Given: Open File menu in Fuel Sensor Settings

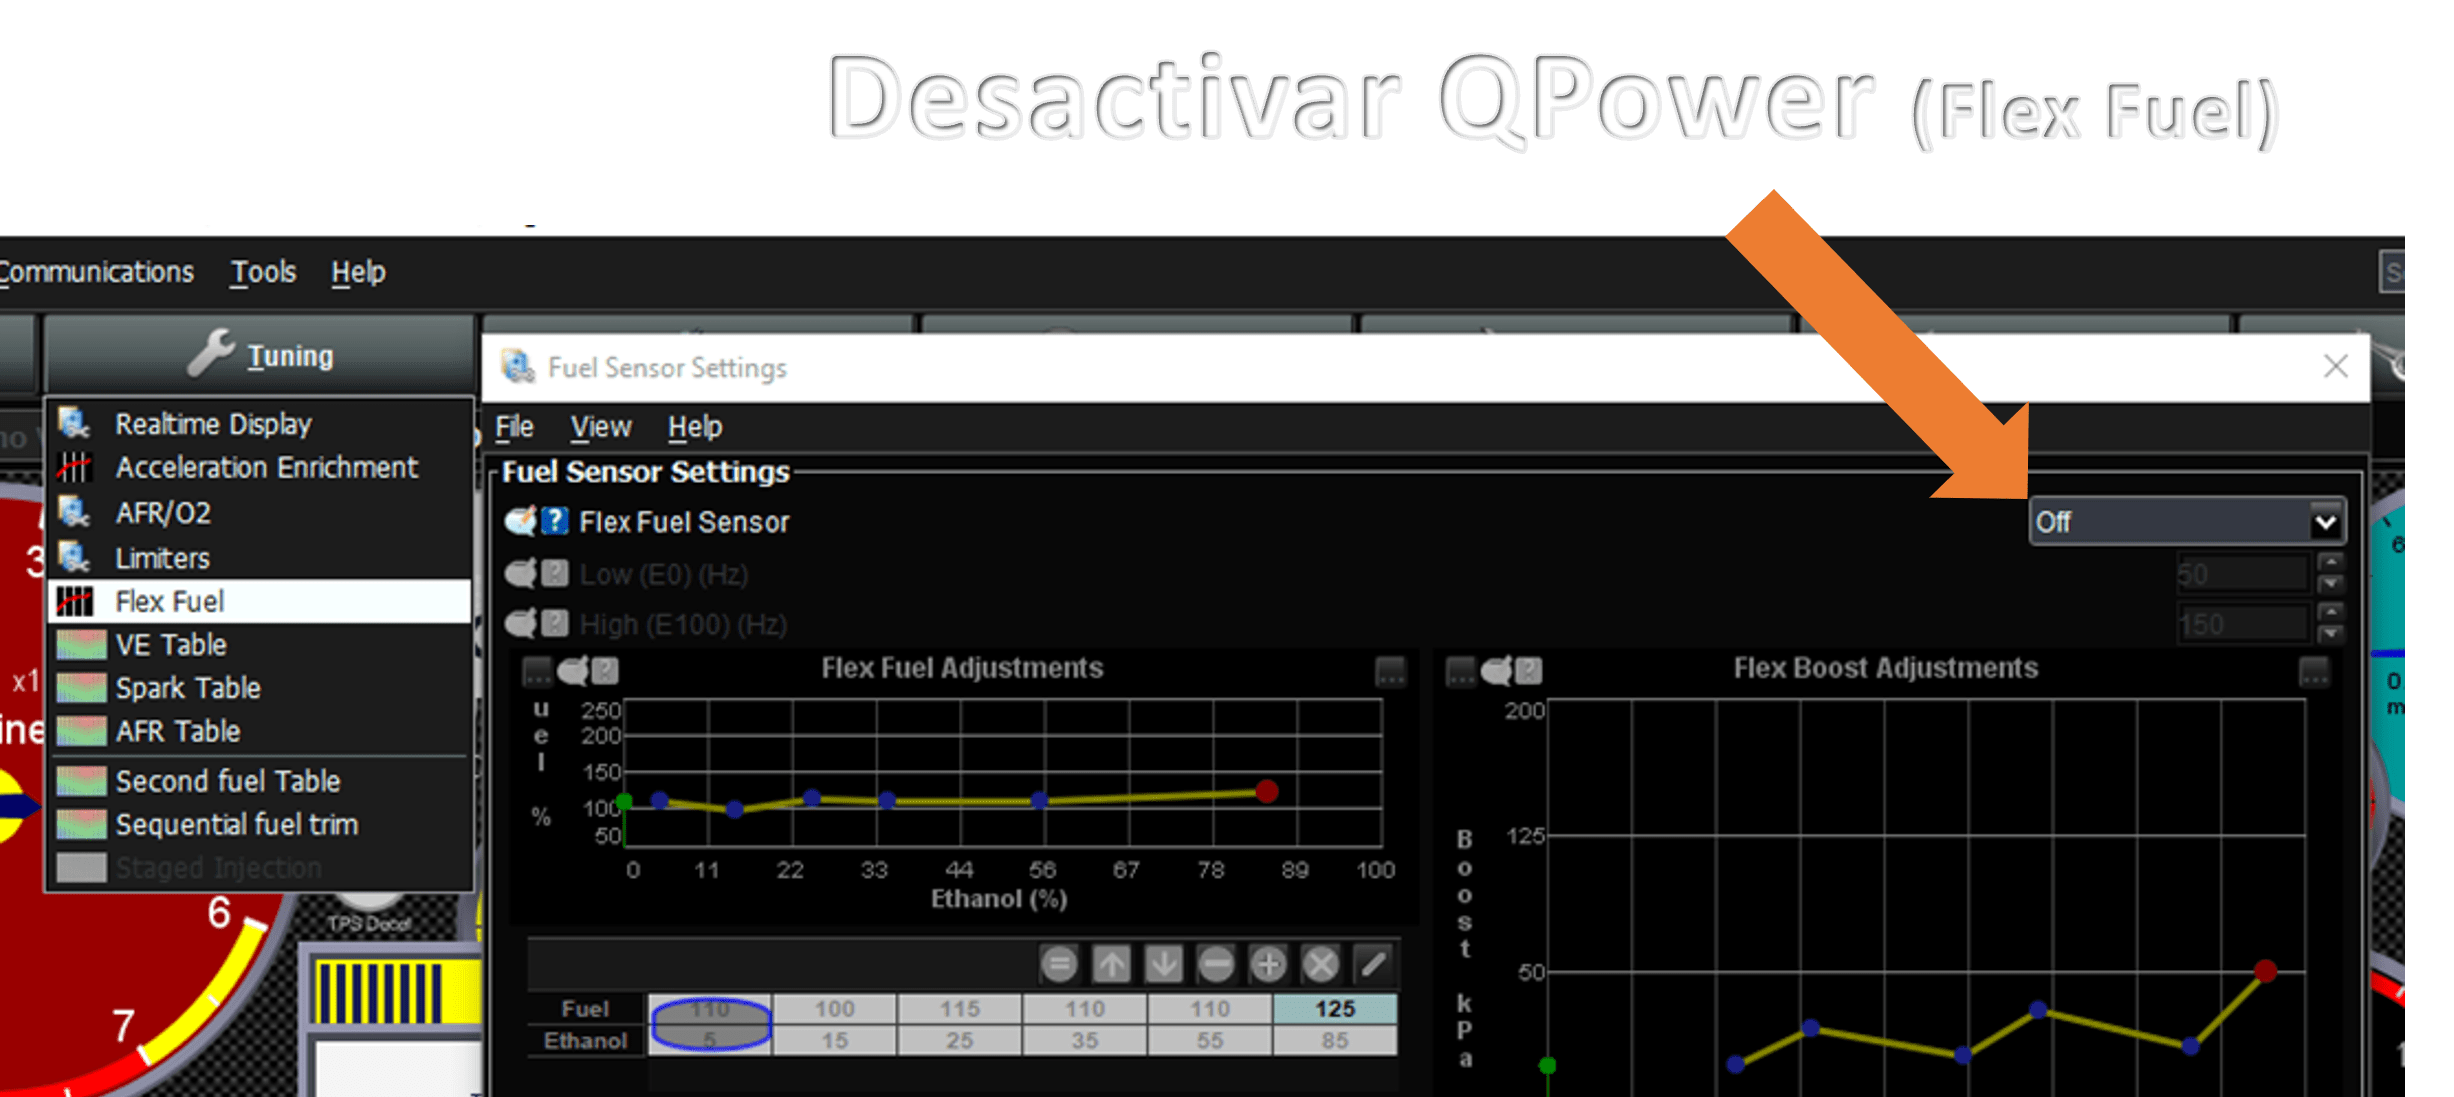Looking at the screenshot, I should [x=515, y=427].
